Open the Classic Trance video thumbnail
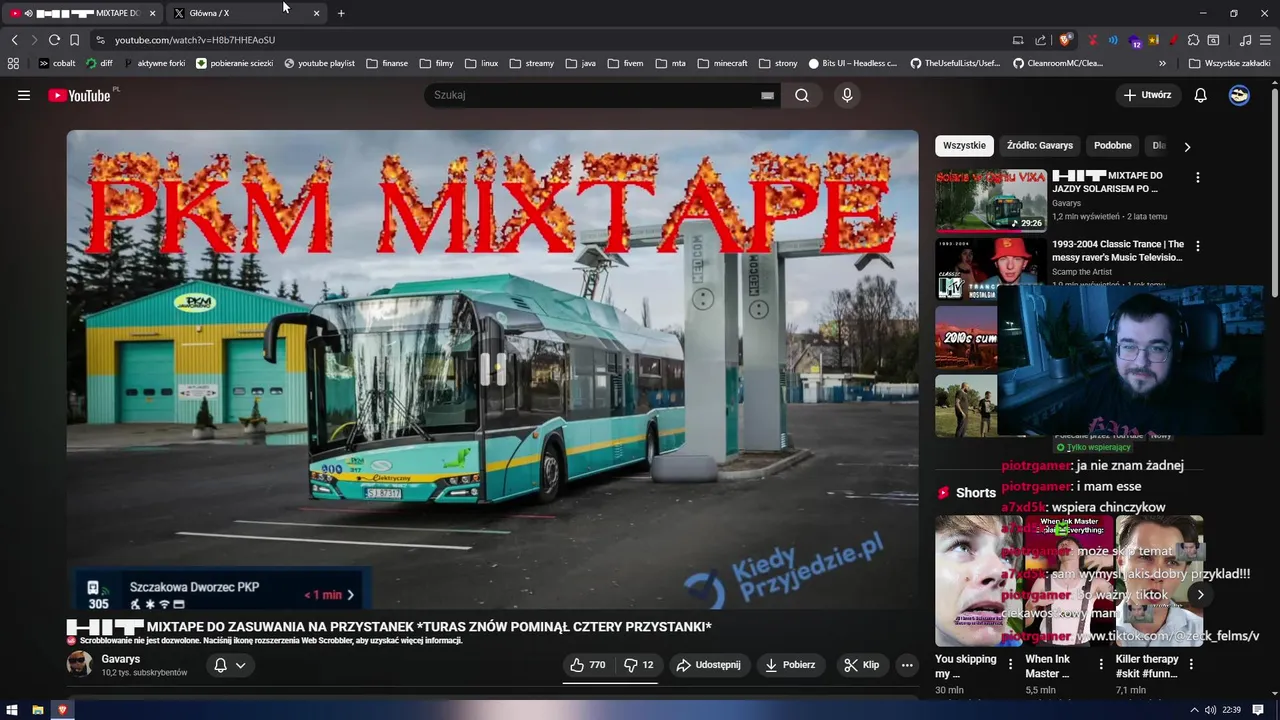The height and width of the screenshot is (720, 1280). click(x=991, y=267)
